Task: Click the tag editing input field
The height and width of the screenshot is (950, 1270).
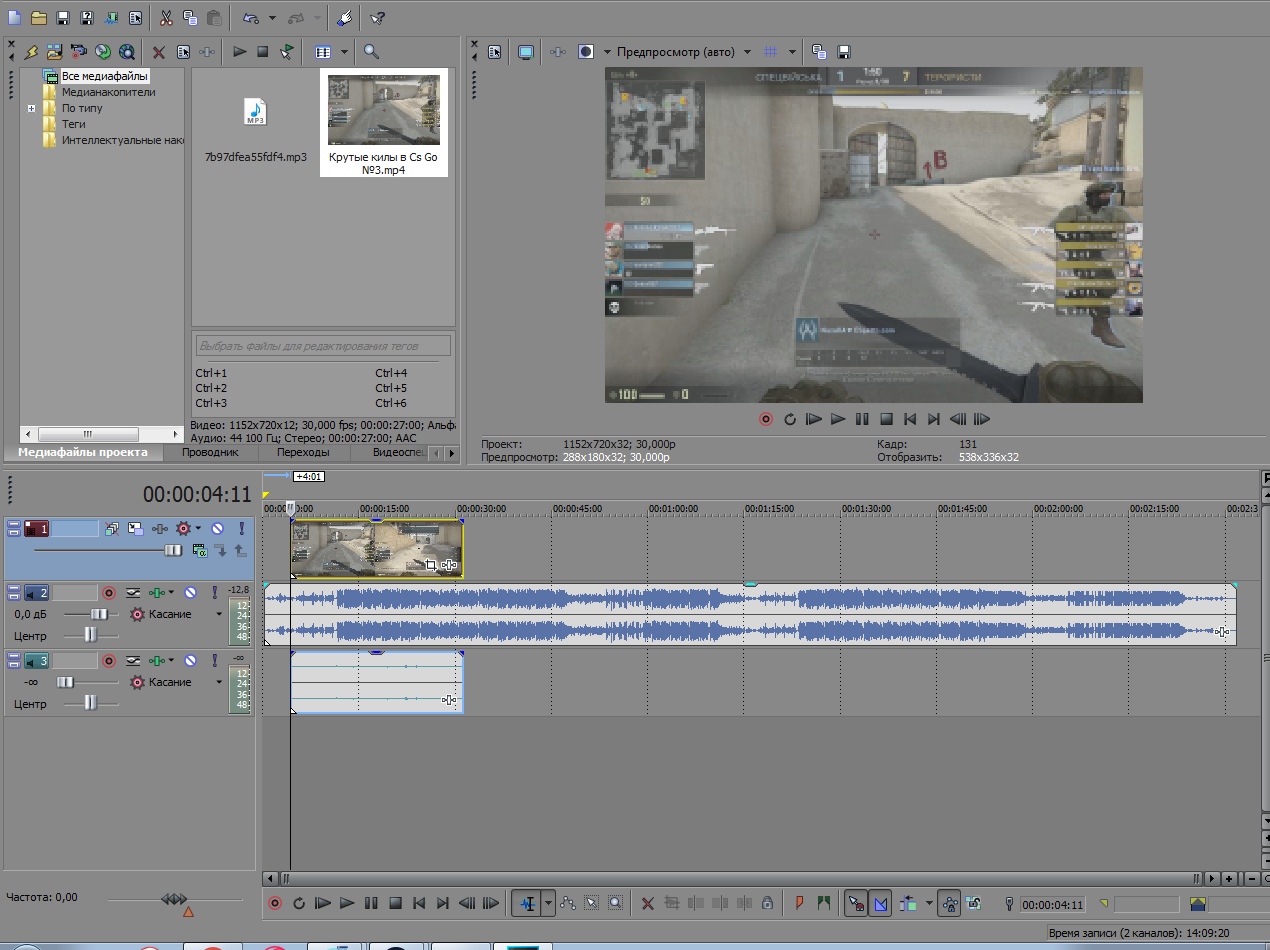Action: [323, 346]
